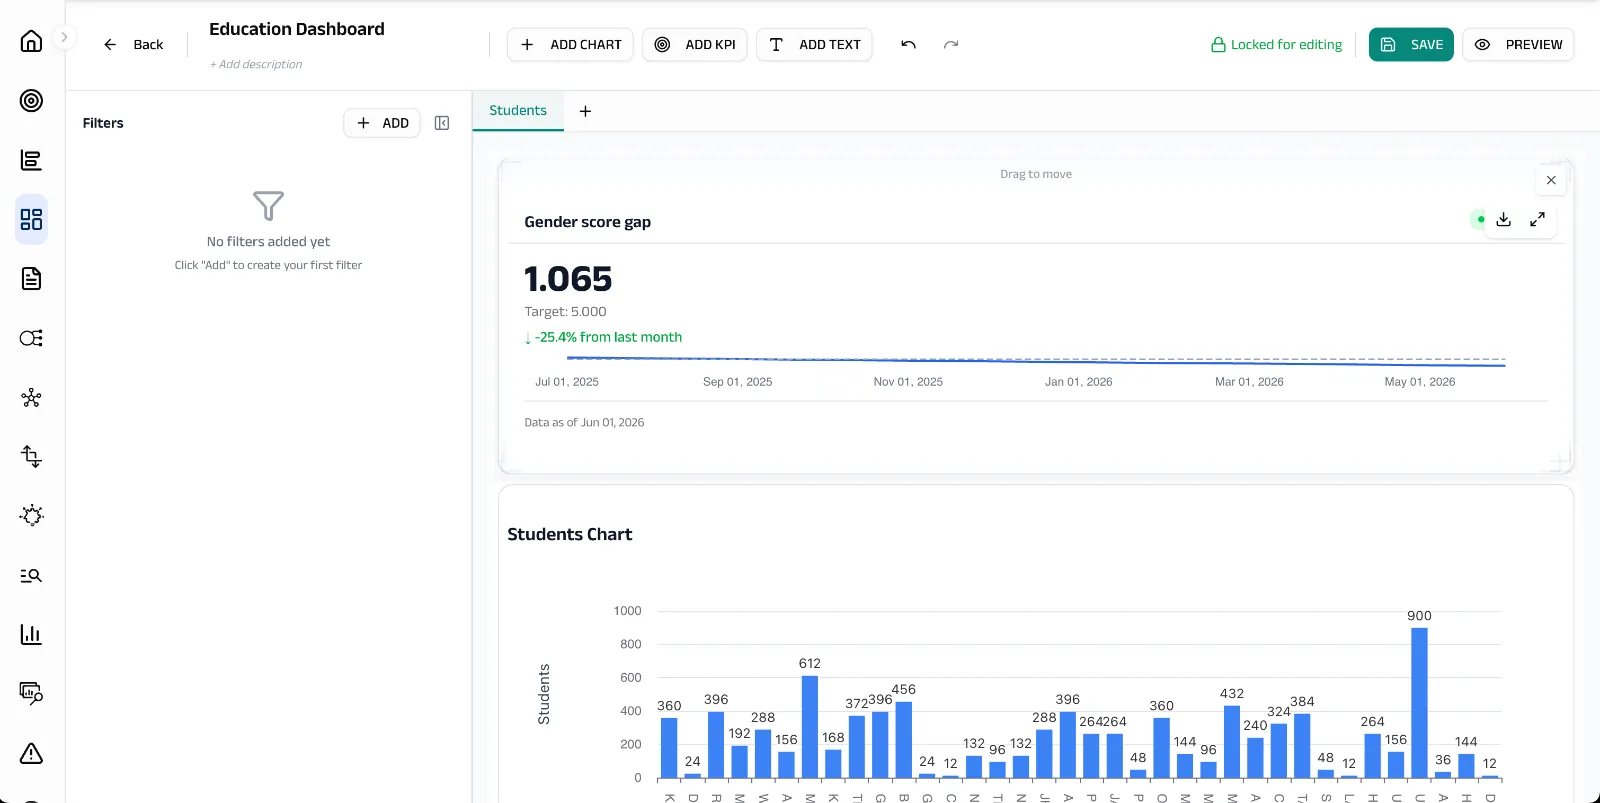Viewport: 1600px width, 803px height.
Task: Expand Gender score gap to fullscreen
Action: point(1537,219)
